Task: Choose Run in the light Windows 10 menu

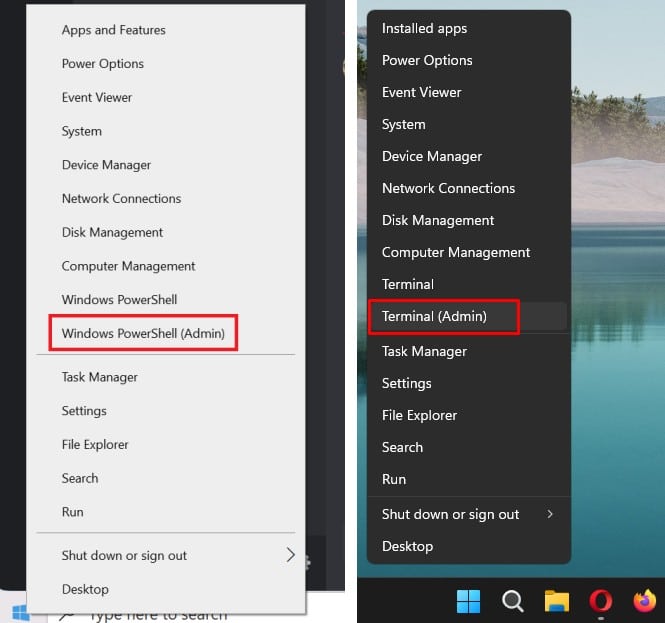Action: click(166, 512)
